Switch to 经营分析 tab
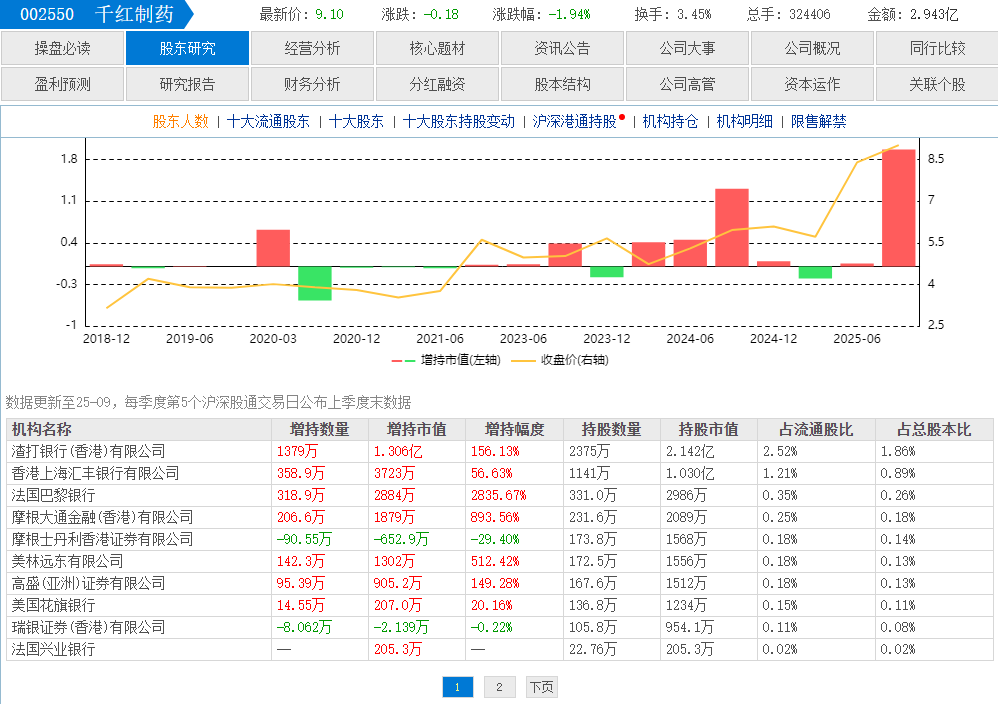The height and width of the screenshot is (704, 998). point(312,48)
